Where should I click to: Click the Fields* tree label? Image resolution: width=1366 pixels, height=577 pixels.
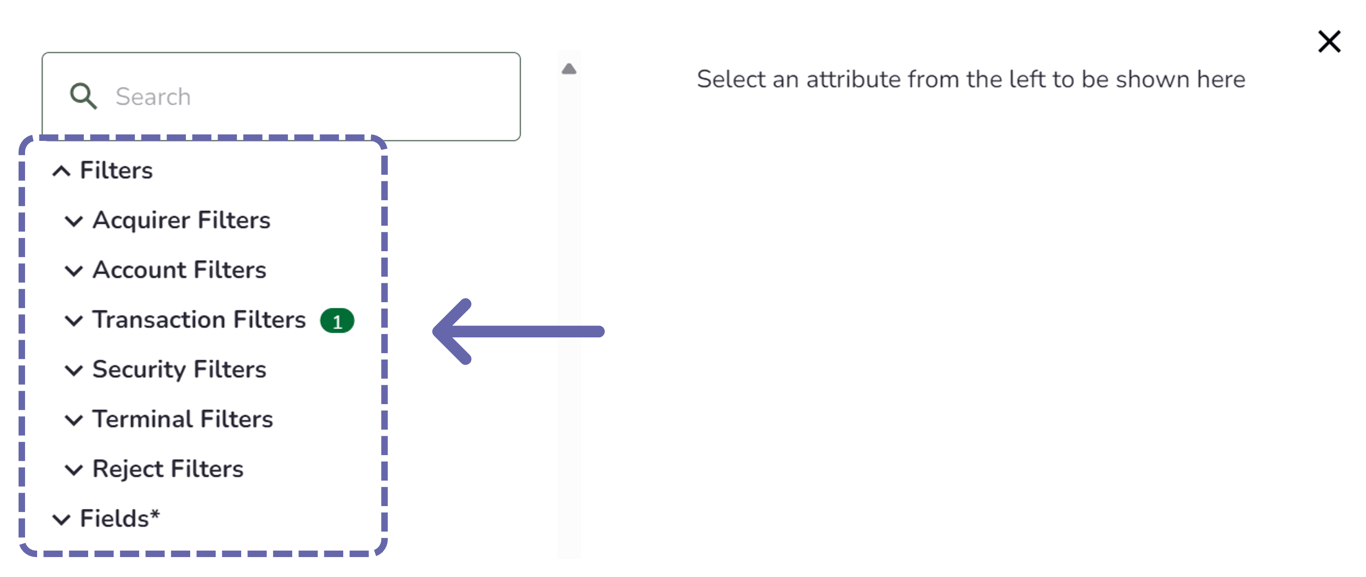point(120,519)
